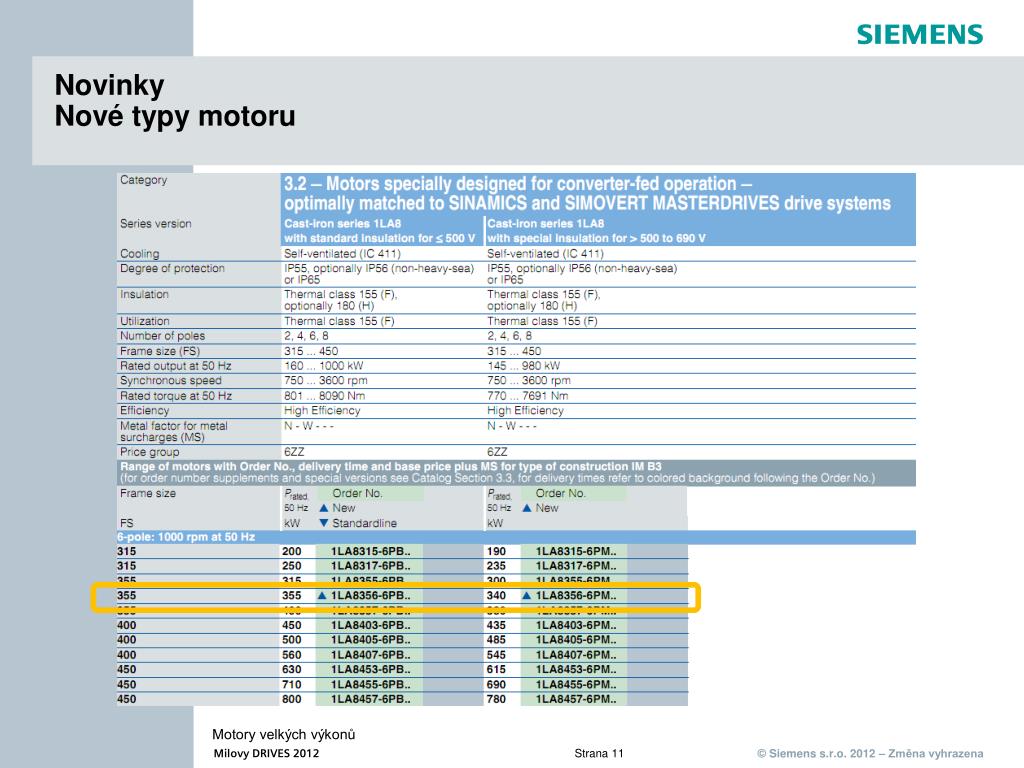This screenshot has width=1024, height=768.
Task: Click the blue triangle before 1LA8356-6PB..
Action: [x=322, y=595]
